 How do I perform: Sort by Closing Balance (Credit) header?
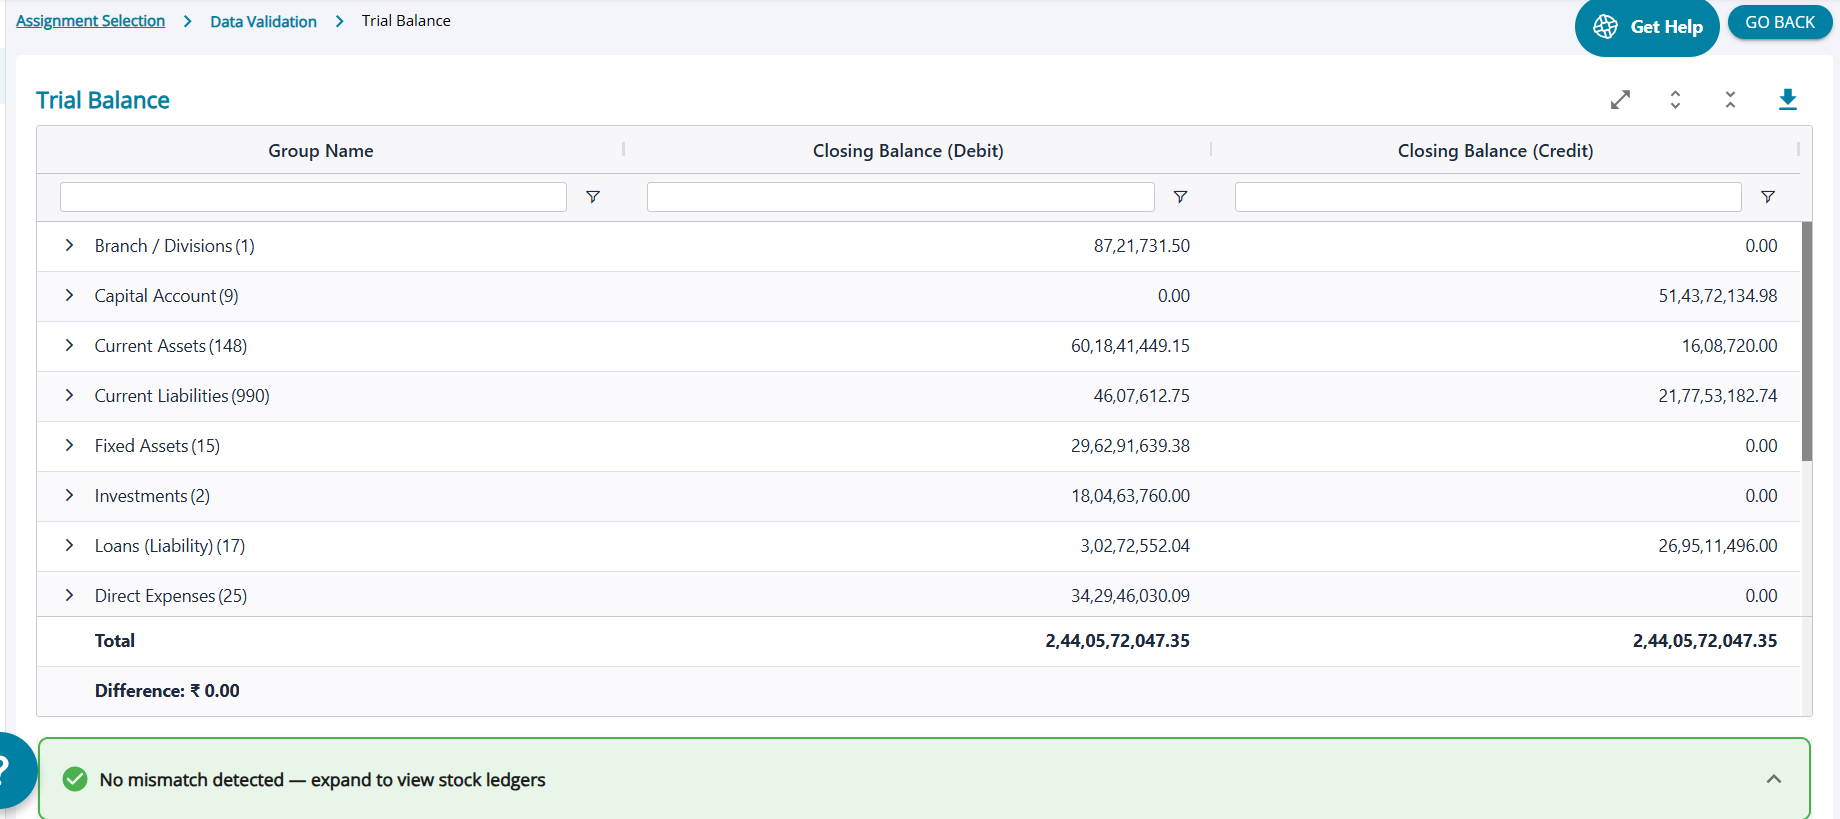pos(1496,151)
